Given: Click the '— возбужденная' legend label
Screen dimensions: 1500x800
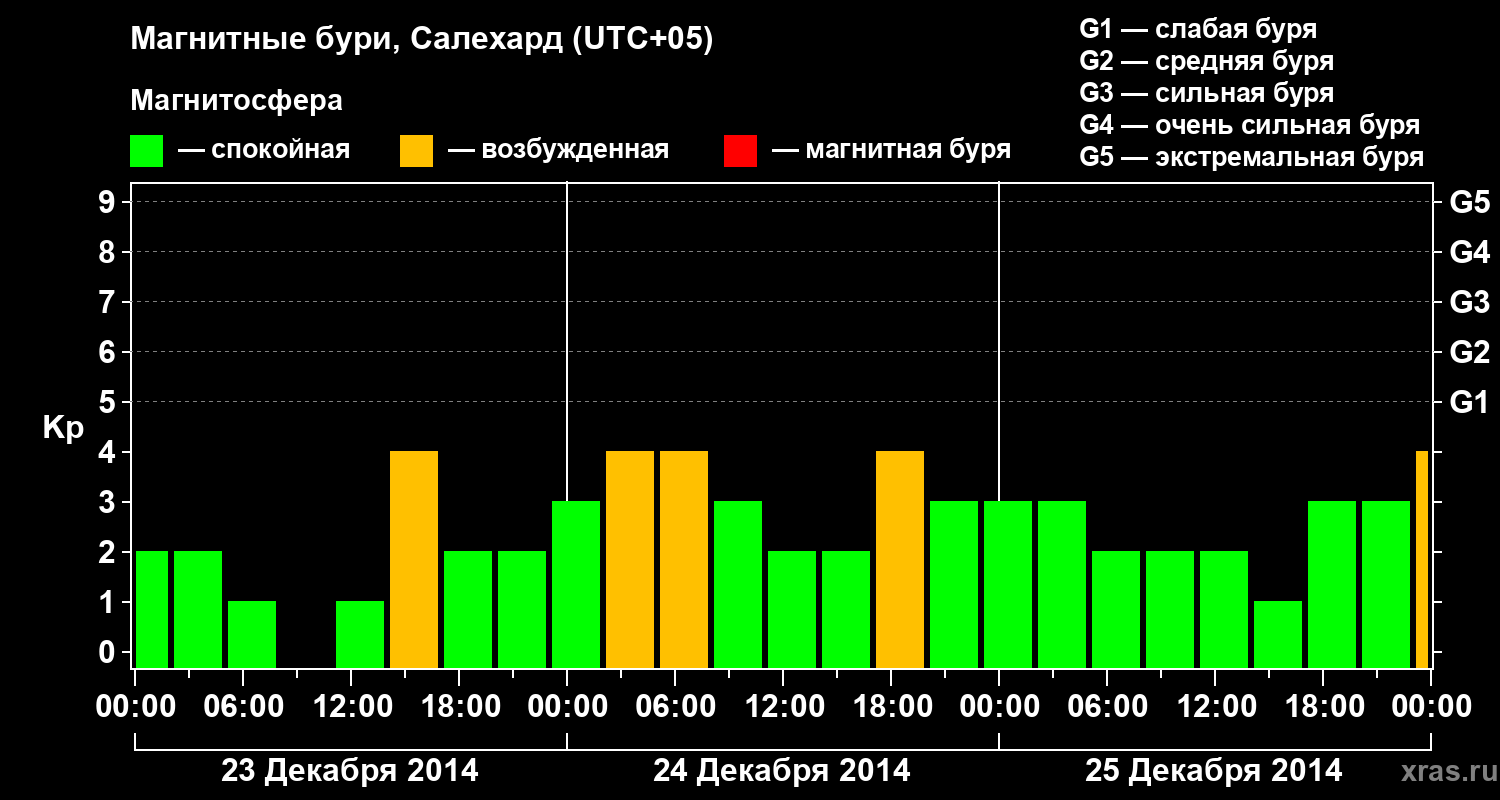Looking at the screenshot, I should [x=558, y=151].
